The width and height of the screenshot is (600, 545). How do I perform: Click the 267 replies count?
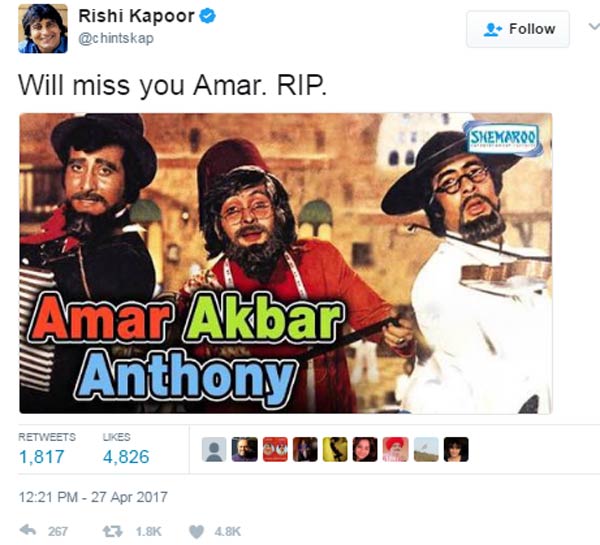click(58, 532)
